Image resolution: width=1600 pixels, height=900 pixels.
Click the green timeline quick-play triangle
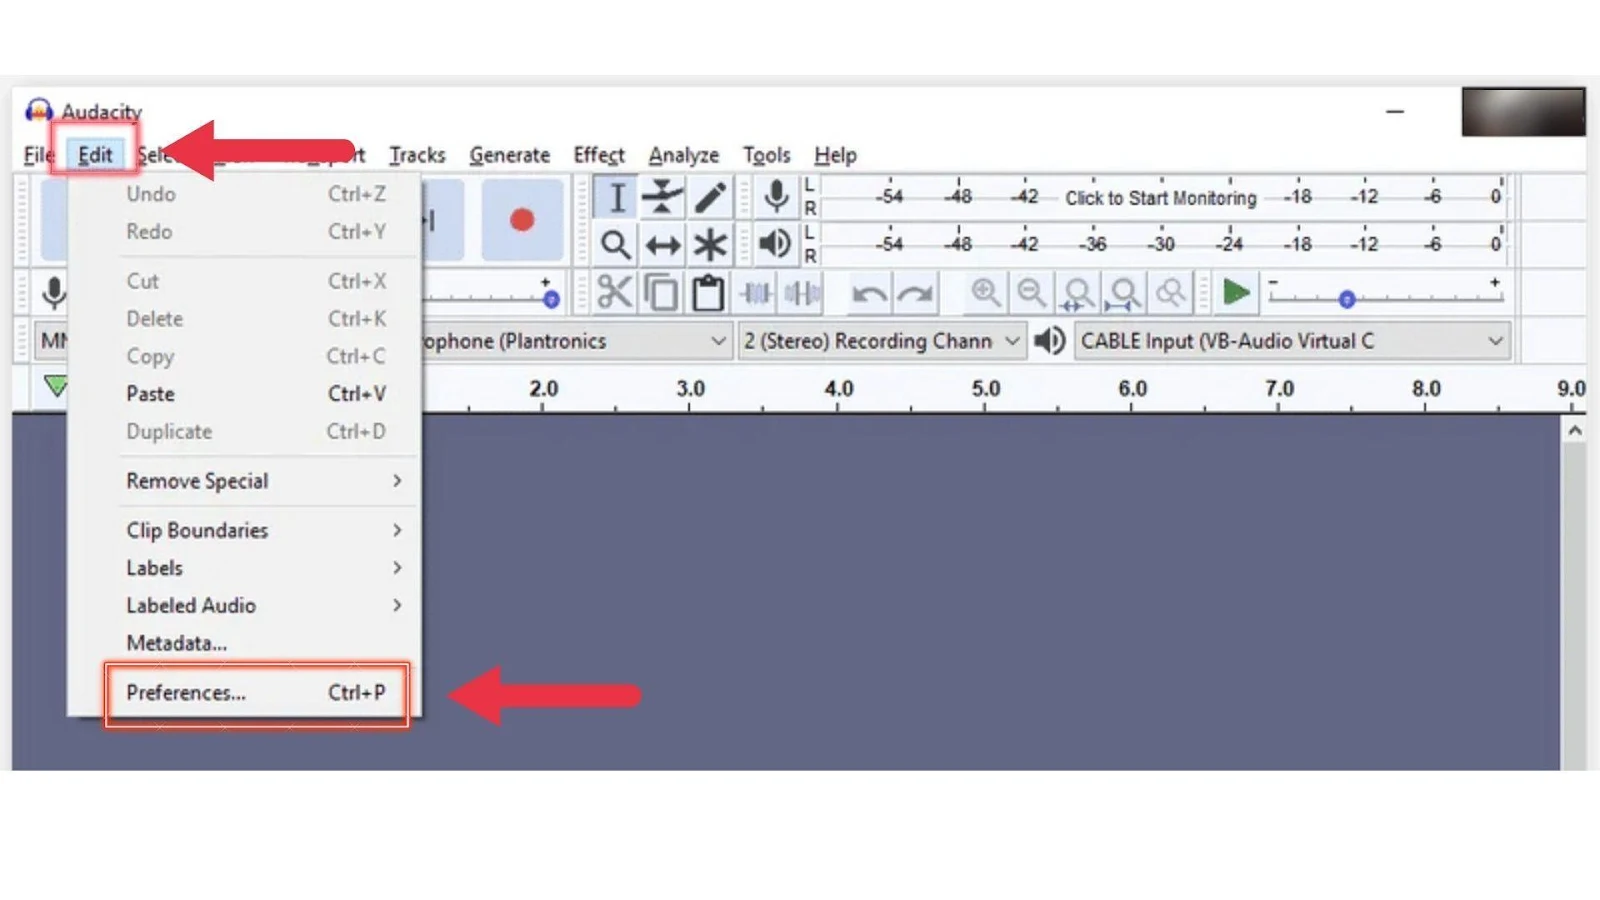pyautogui.click(x=56, y=385)
